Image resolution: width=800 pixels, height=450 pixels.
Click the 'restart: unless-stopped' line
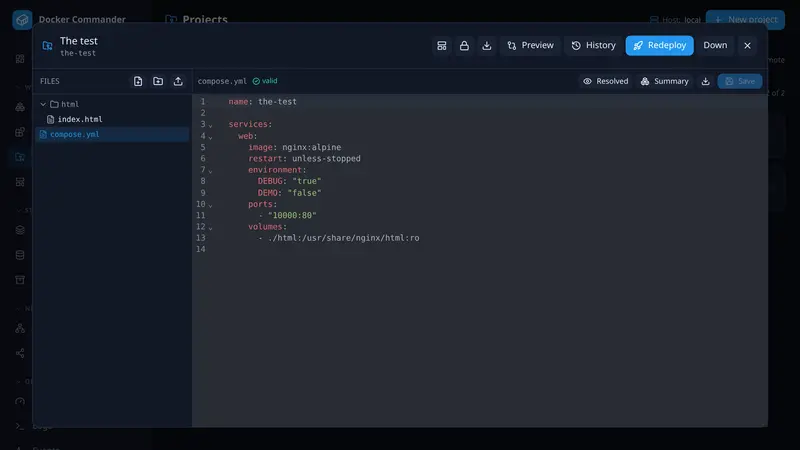coord(304,159)
